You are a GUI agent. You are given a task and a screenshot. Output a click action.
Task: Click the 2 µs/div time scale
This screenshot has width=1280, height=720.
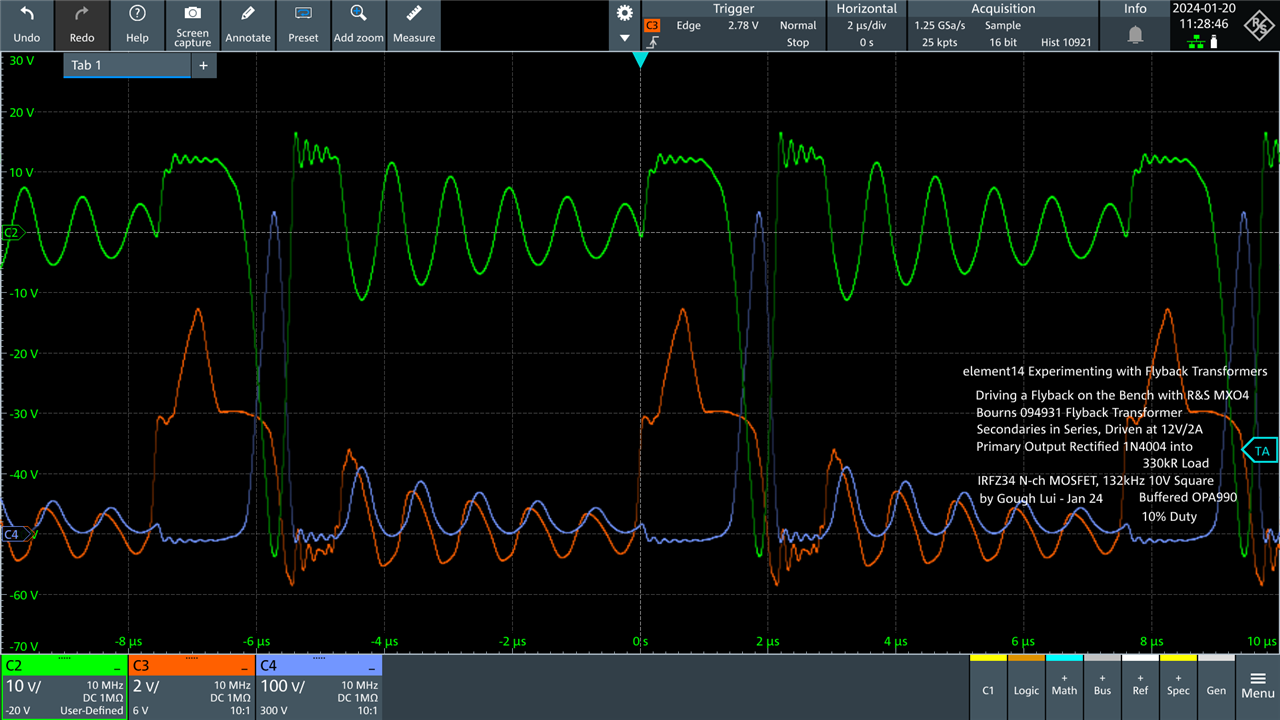(x=865, y=26)
